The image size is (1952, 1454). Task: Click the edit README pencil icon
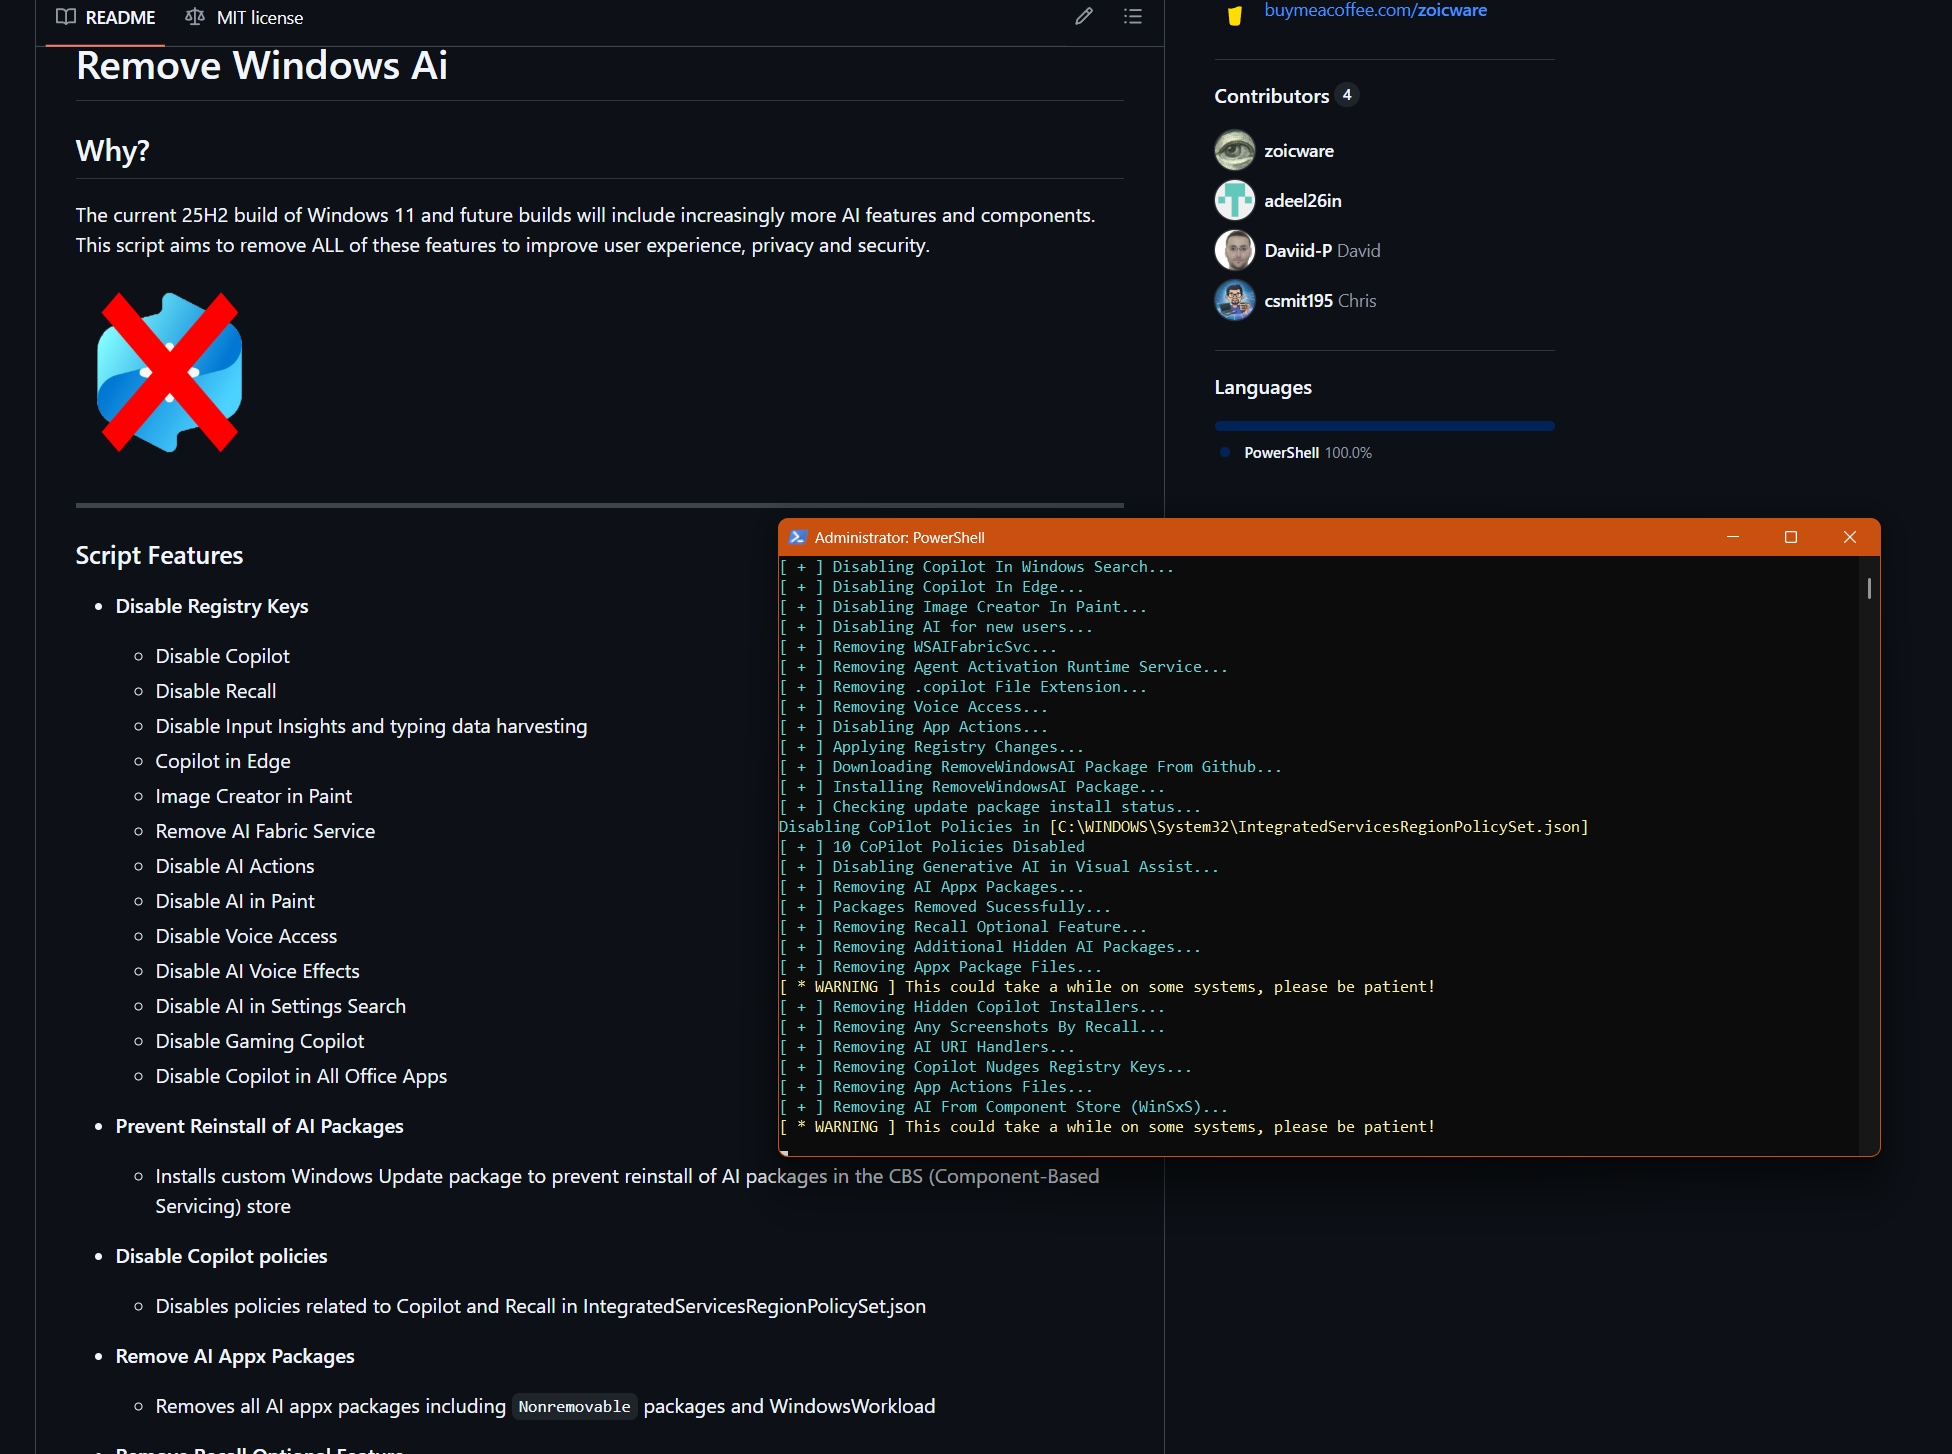(1084, 17)
